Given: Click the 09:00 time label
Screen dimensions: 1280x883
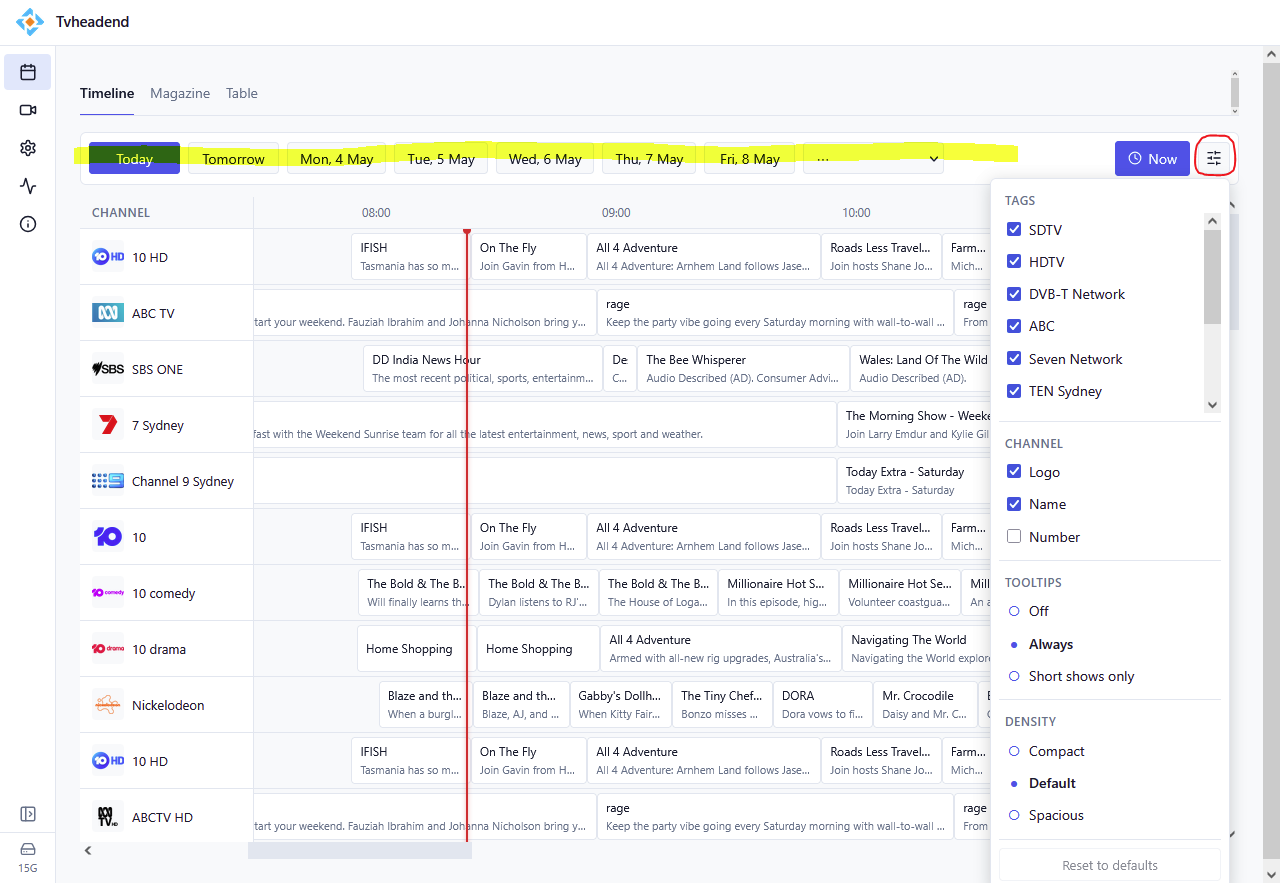Looking at the screenshot, I should 616,213.
